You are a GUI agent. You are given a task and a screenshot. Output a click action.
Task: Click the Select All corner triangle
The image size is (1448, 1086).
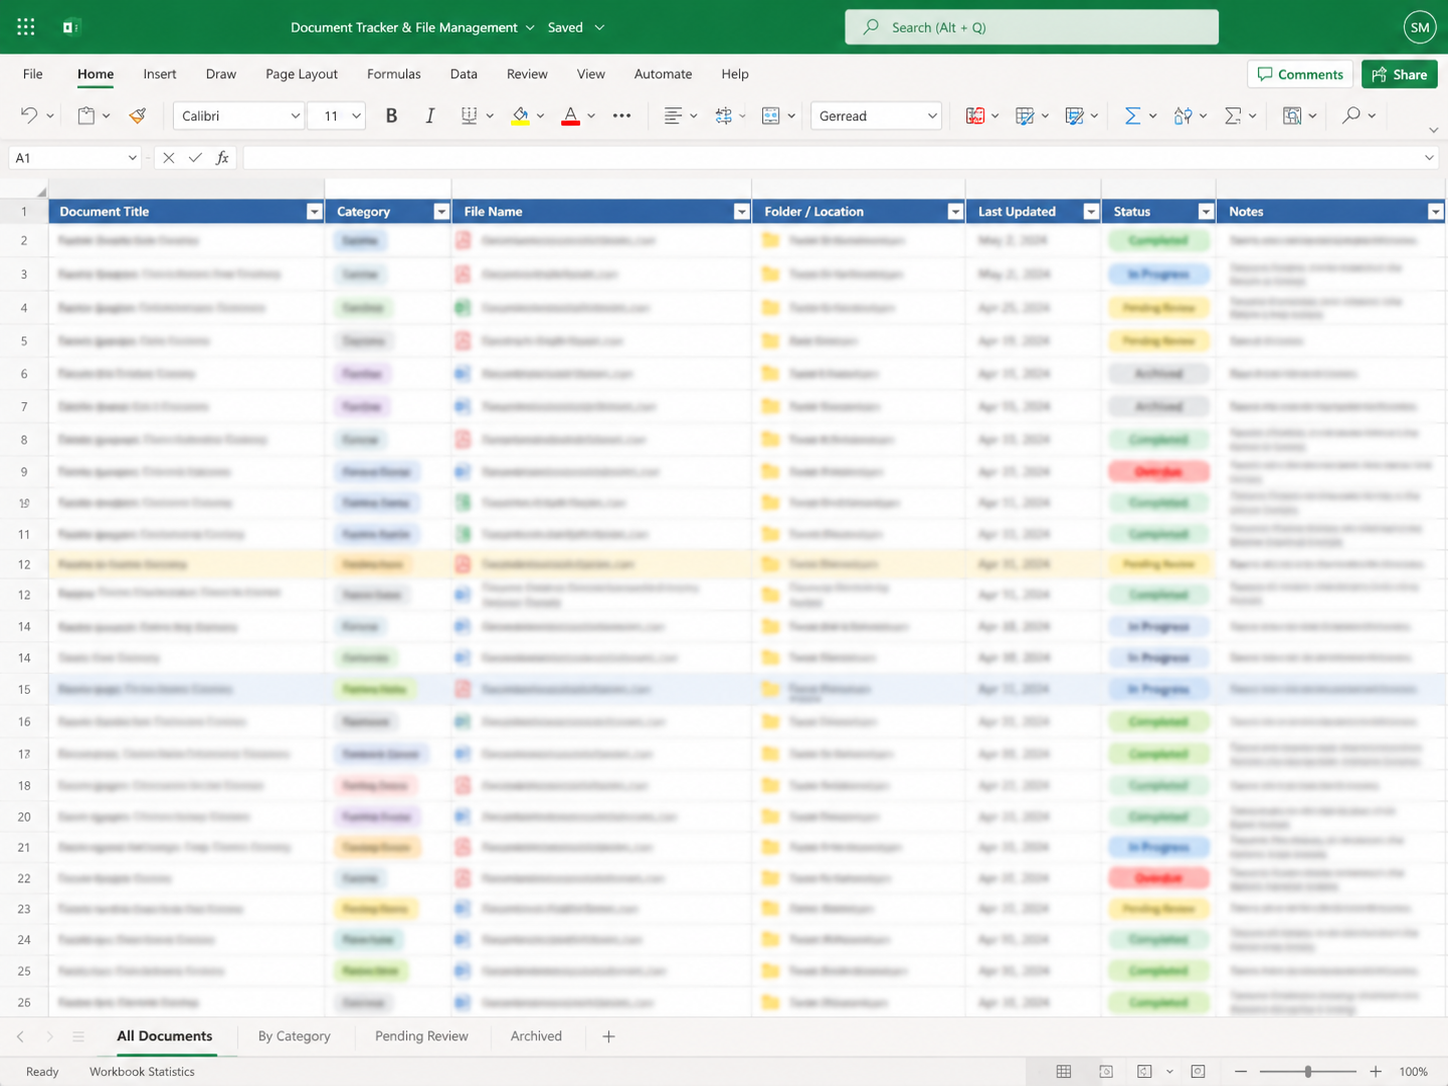[x=41, y=192]
